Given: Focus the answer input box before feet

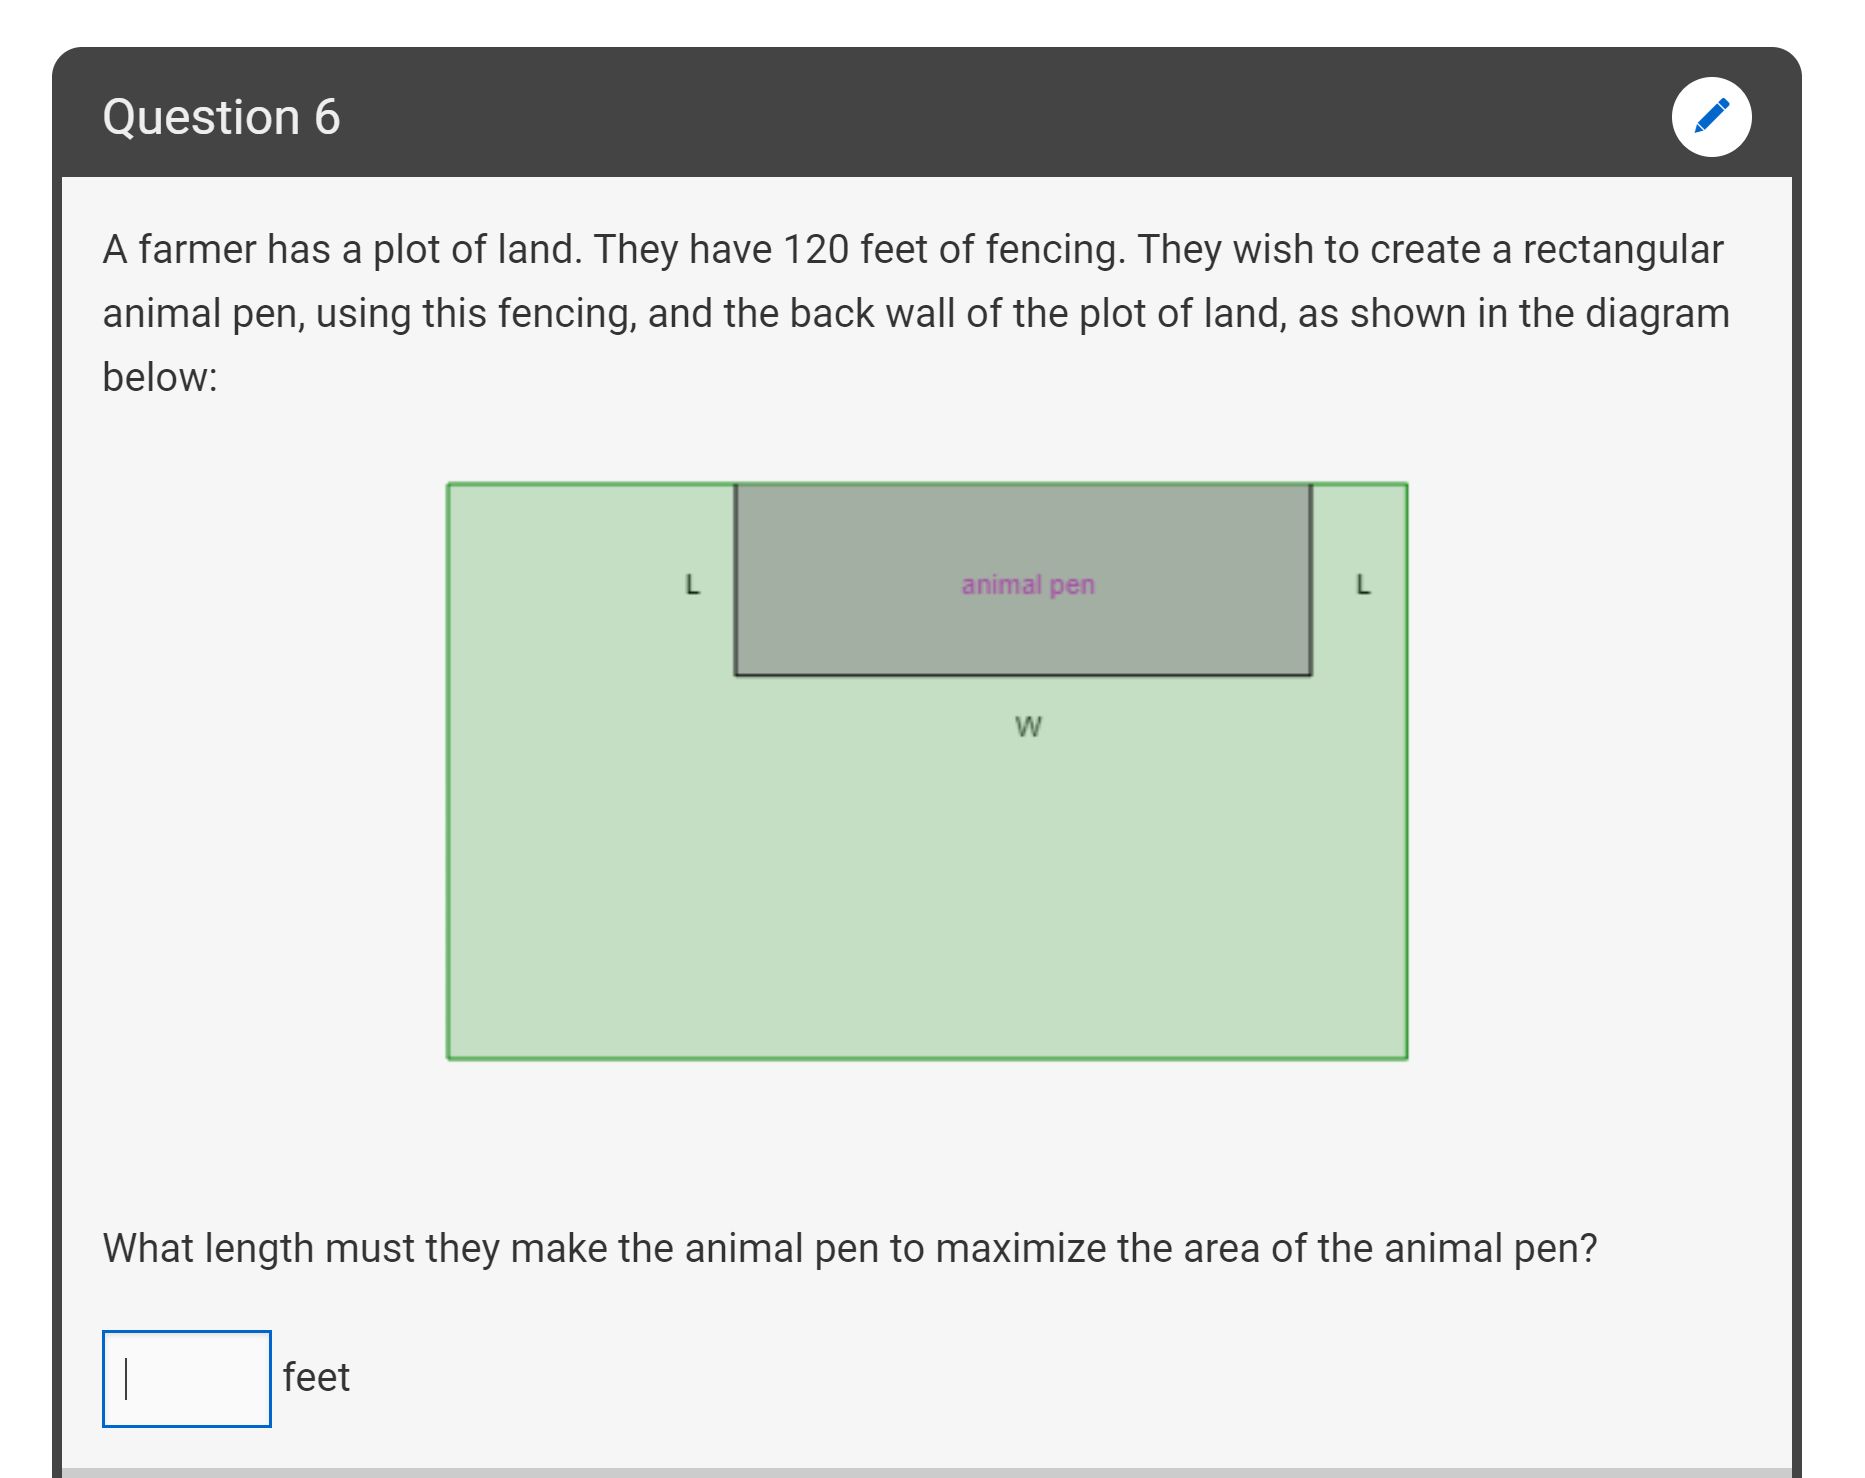Looking at the screenshot, I should click(187, 1378).
